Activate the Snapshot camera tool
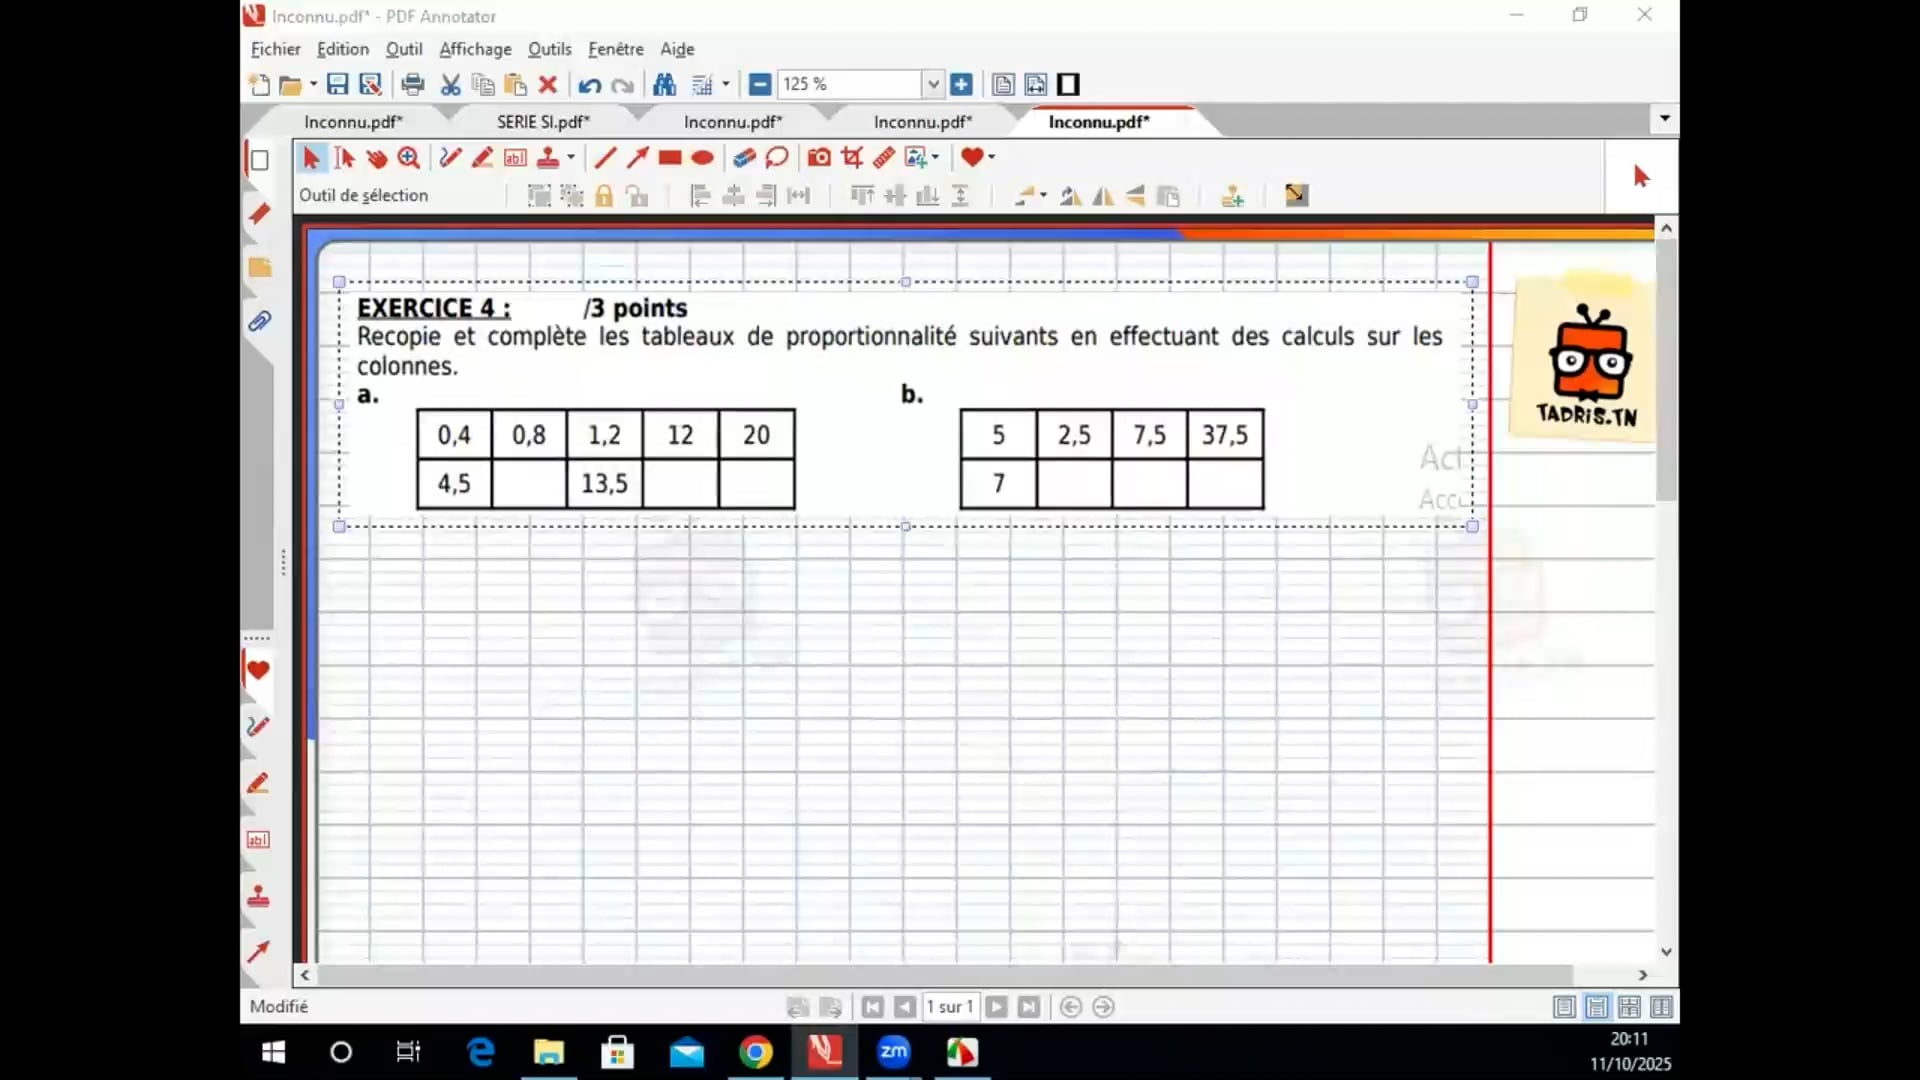 [x=819, y=157]
